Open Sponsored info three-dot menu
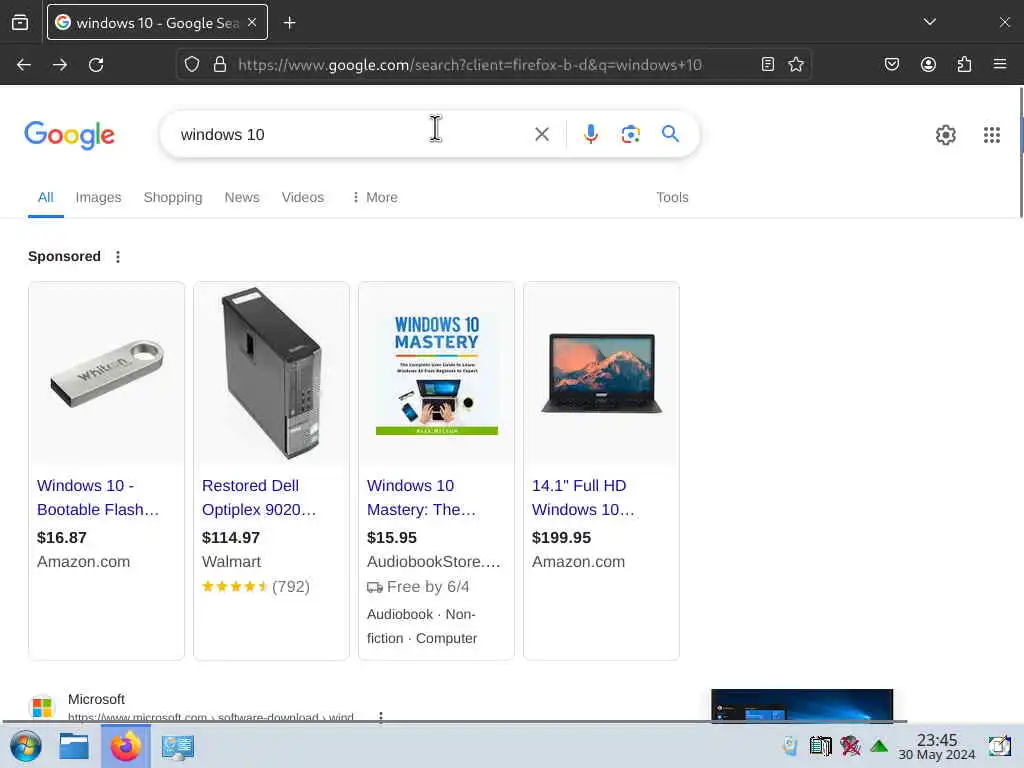This screenshot has width=1024, height=768. (118, 257)
